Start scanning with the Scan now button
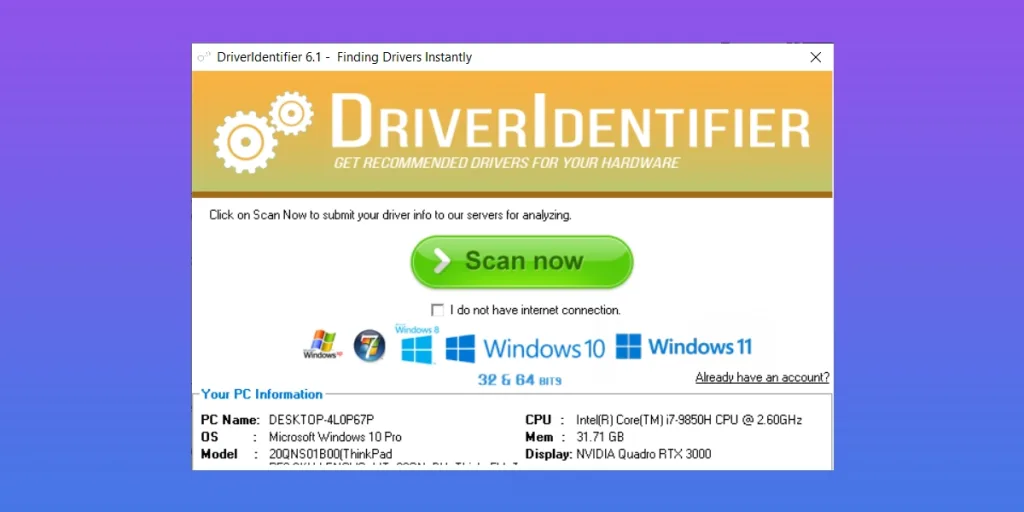The image size is (1024, 512). tap(522, 262)
